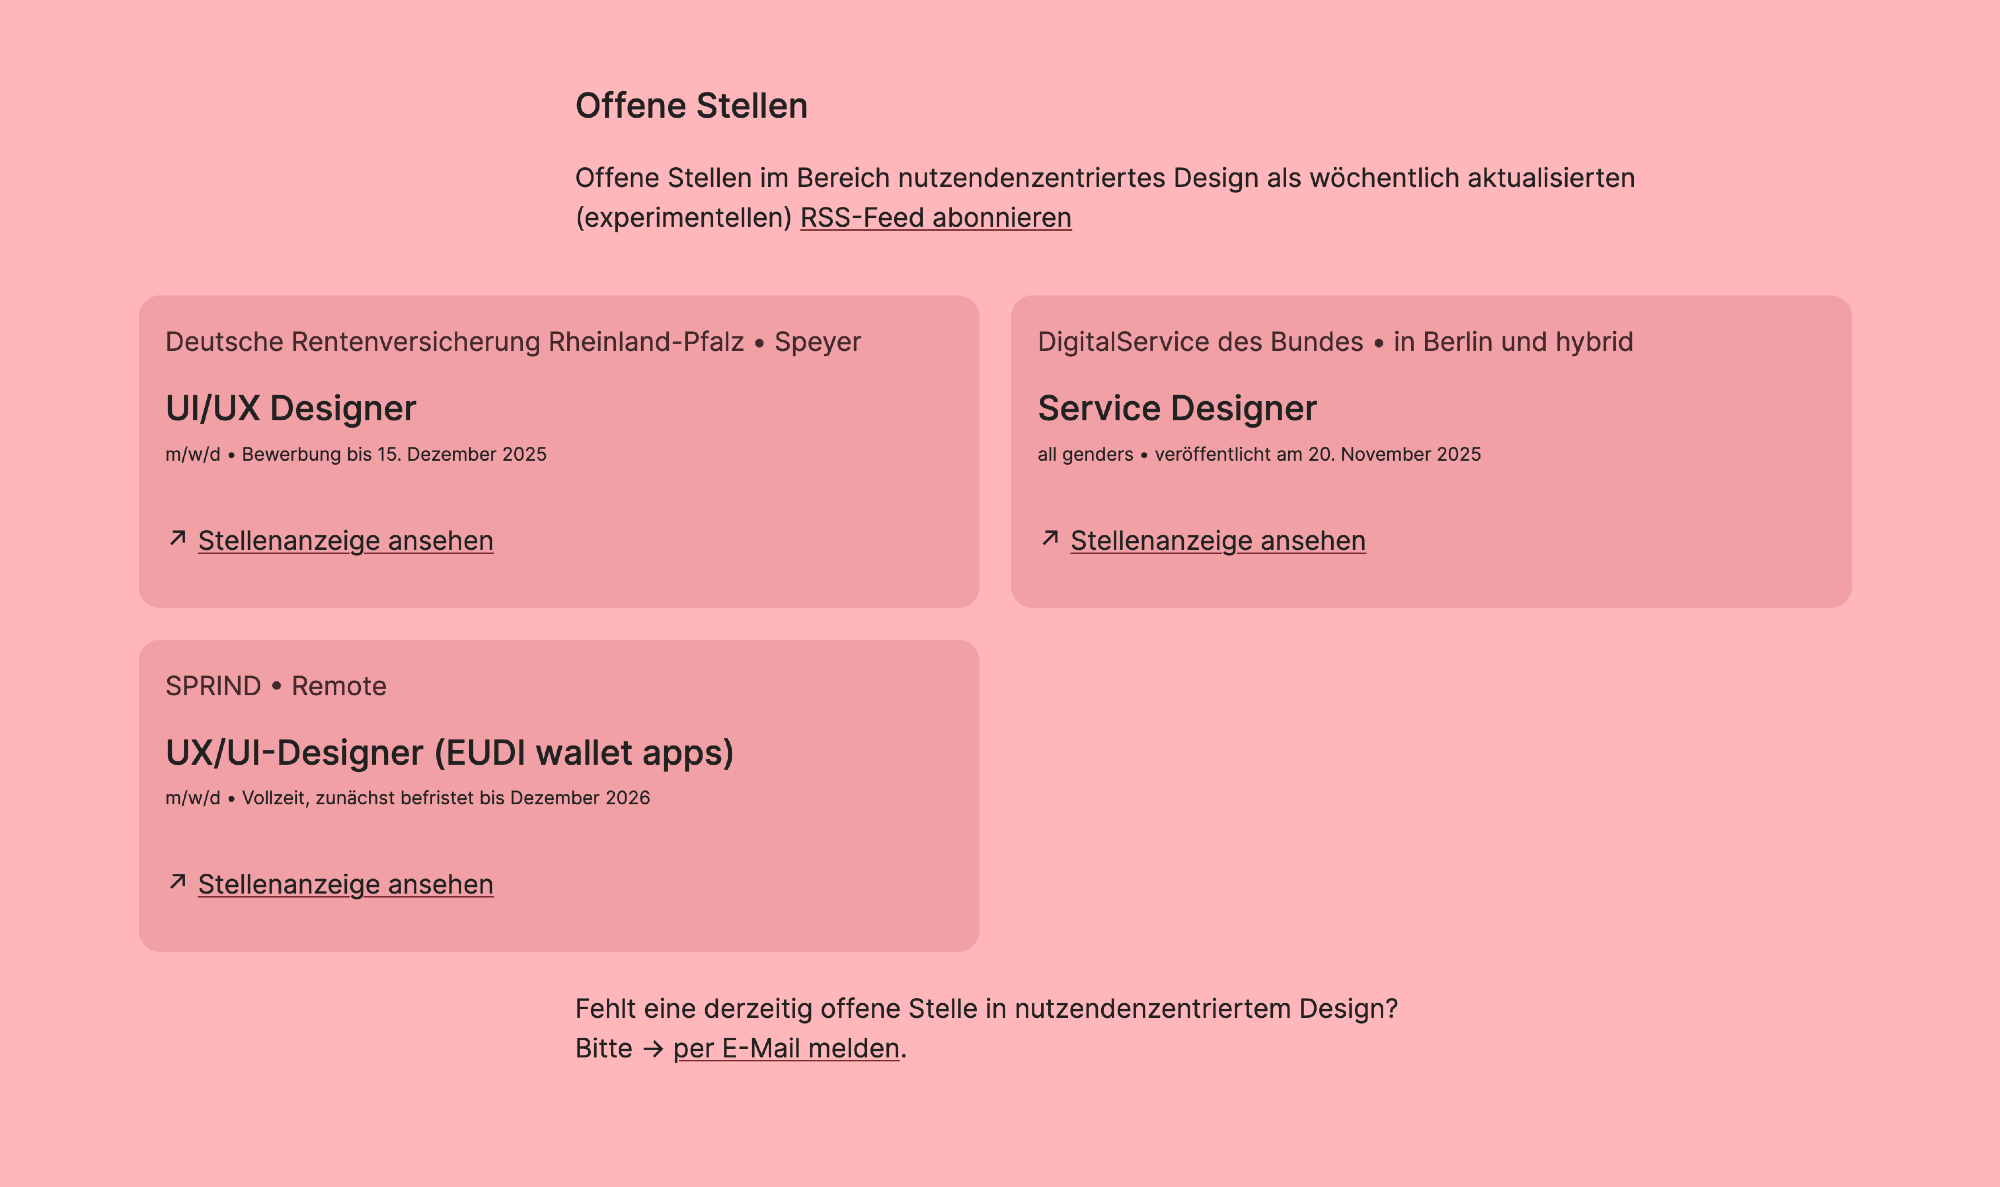
Task: Click the Fehlt eine derzeitig offene Stelle text
Action: tap(985, 1009)
